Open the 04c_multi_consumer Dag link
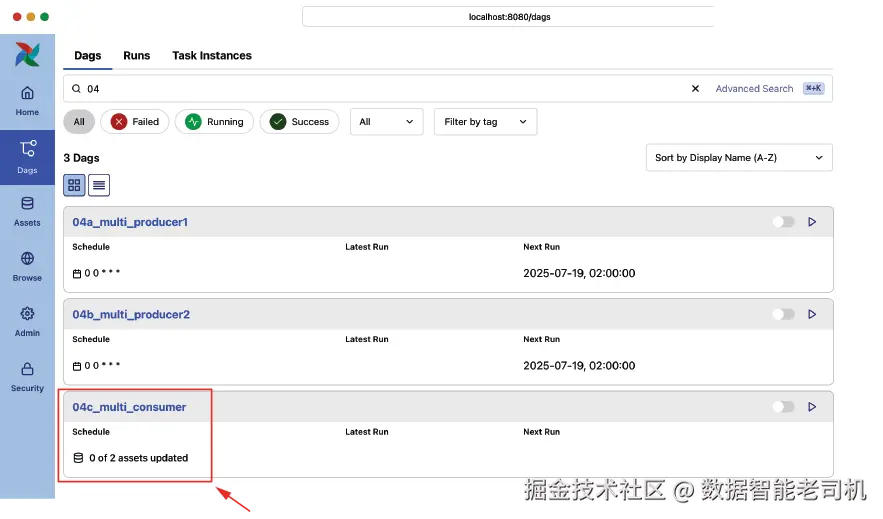Screen dimensions: 883x519 click(129, 406)
